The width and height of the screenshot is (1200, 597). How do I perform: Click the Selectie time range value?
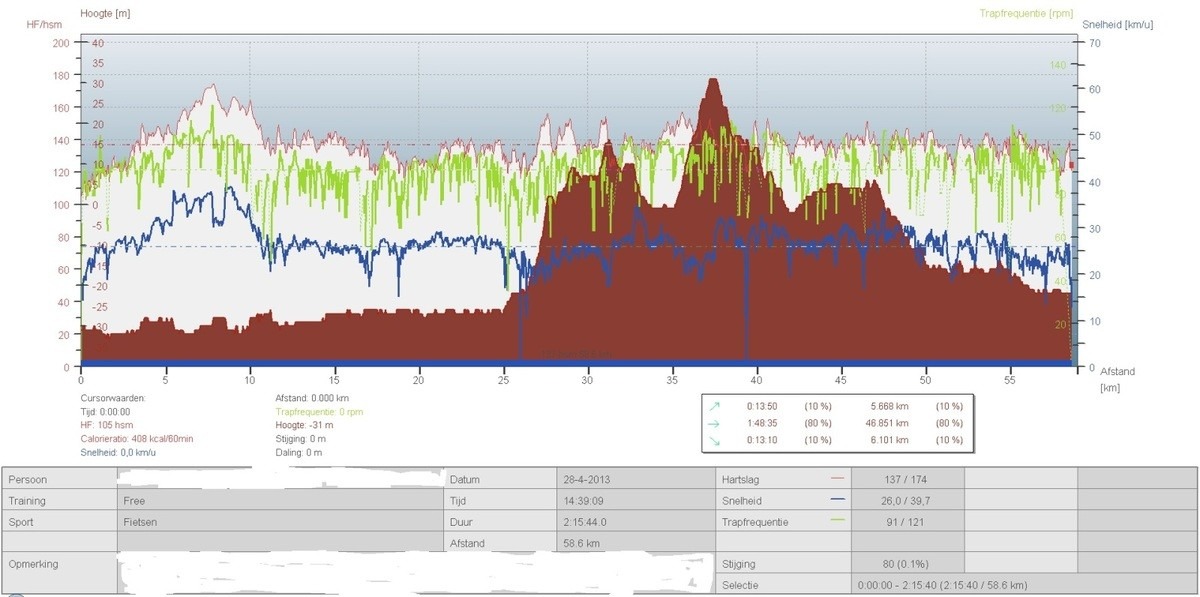[942, 585]
